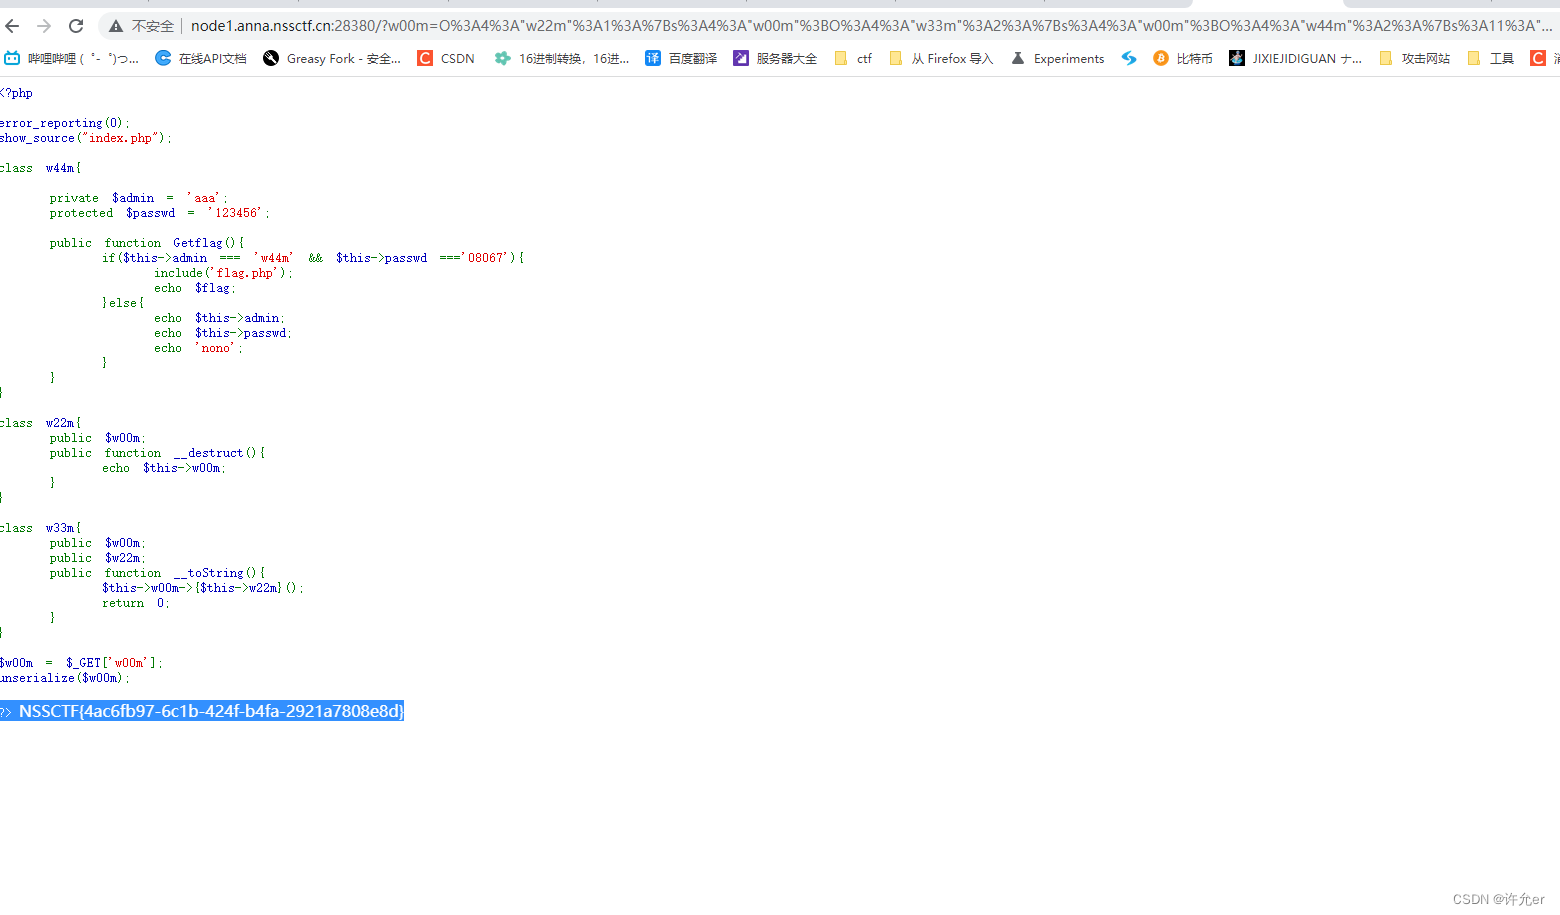Open the 在线API文档 bookmark

click(x=201, y=59)
